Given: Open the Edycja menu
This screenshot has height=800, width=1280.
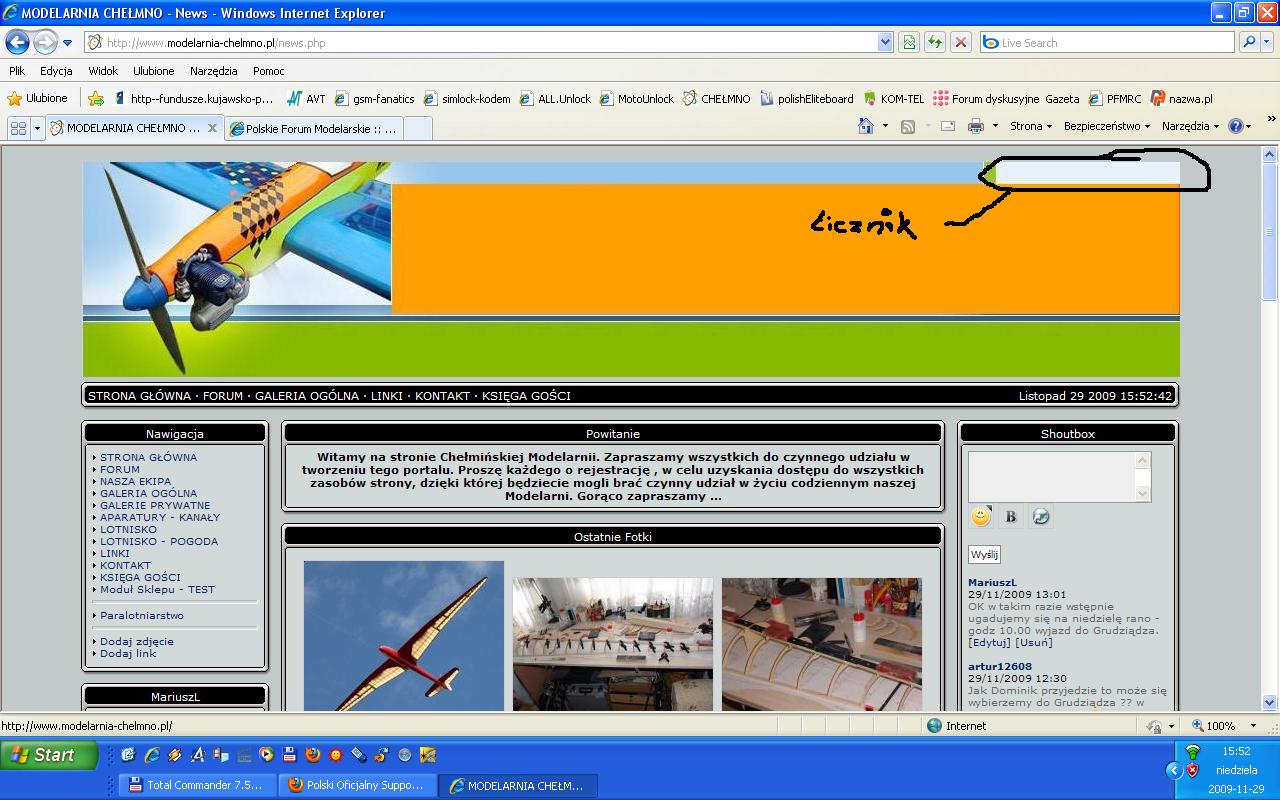Looking at the screenshot, I should (56, 71).
